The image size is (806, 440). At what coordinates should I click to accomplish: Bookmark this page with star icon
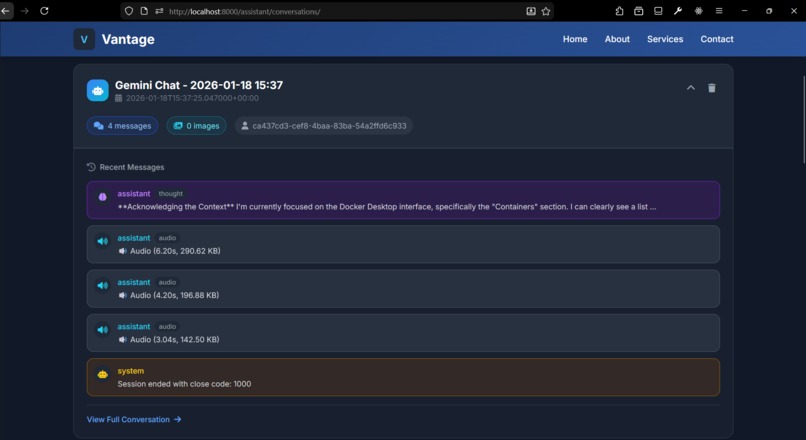tap(546, 11)
